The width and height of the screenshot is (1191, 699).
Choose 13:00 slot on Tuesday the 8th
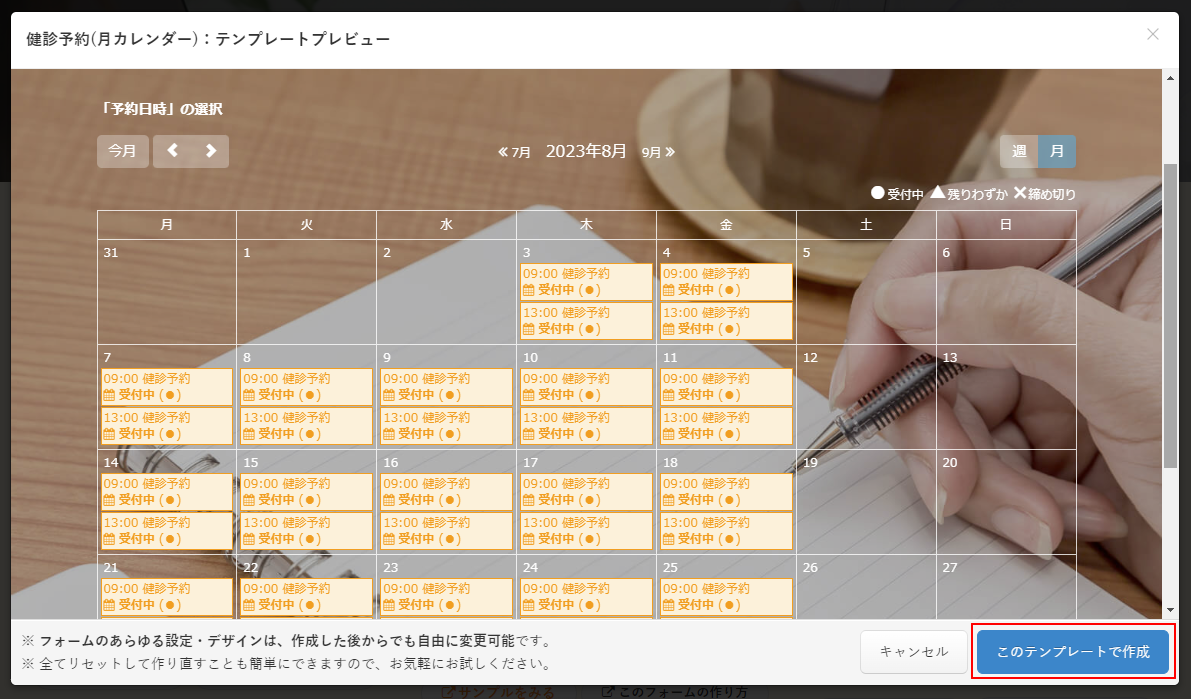(x=306, y=425)
